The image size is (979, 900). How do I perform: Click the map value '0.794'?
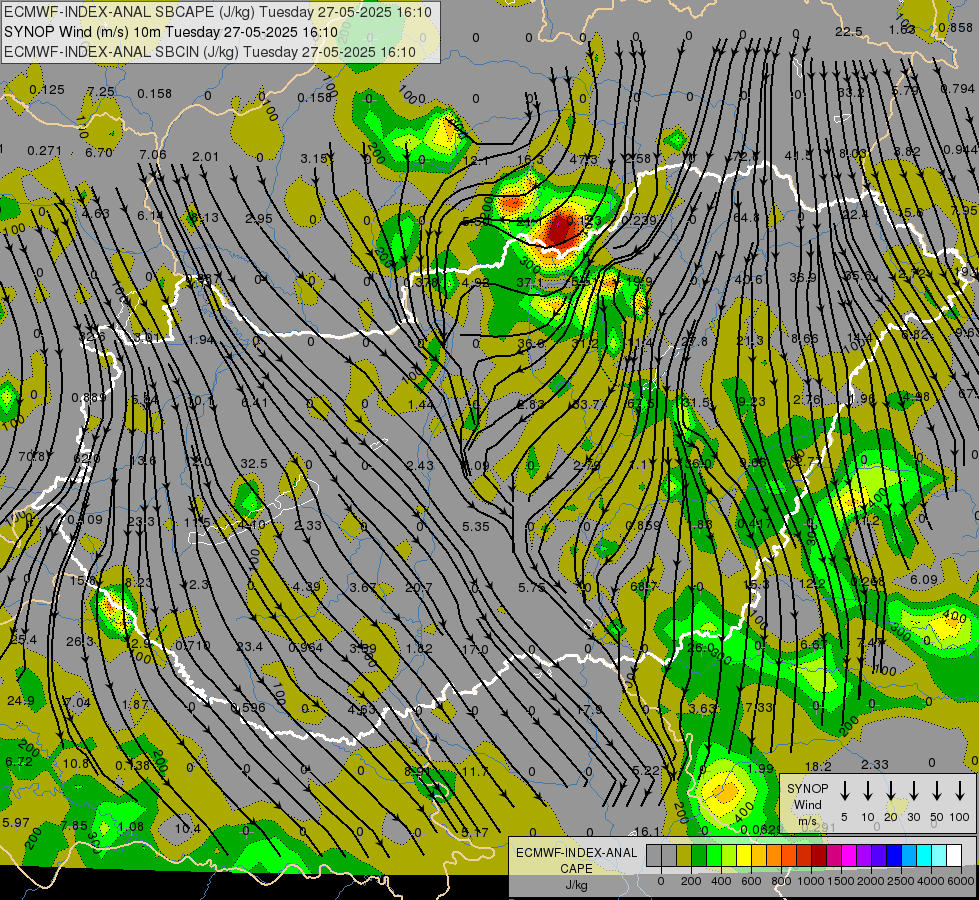[958, 89]
